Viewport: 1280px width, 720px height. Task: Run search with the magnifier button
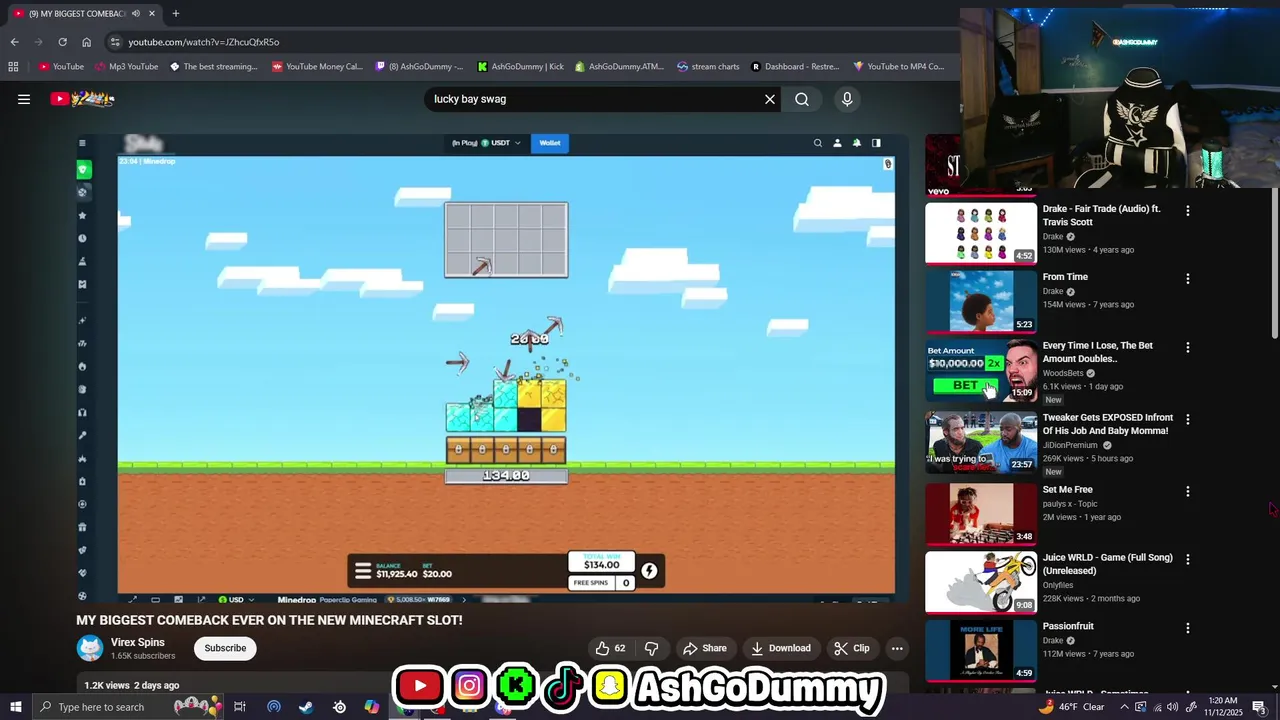802,99
